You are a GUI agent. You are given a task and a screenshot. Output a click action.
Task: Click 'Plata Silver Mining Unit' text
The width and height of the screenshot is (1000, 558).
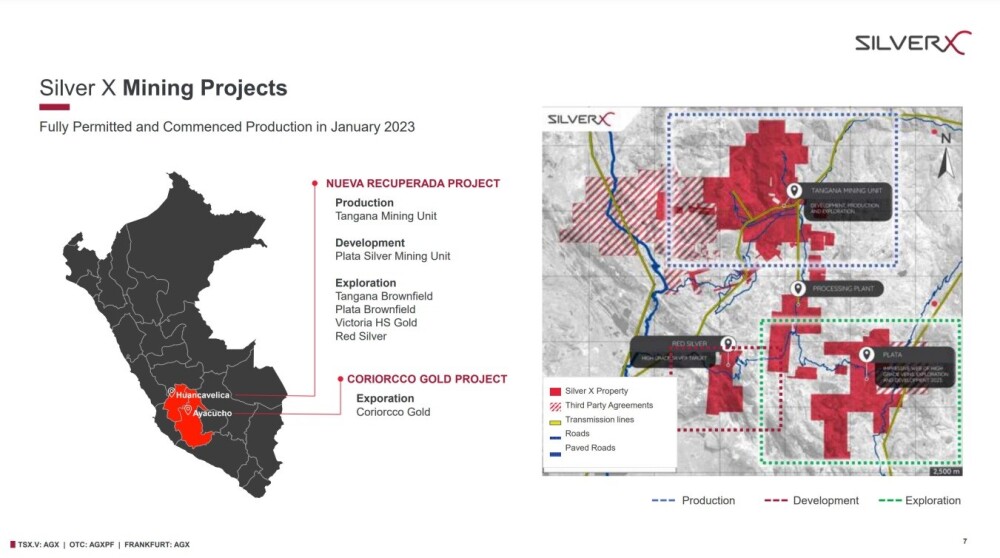coord(393,256)
